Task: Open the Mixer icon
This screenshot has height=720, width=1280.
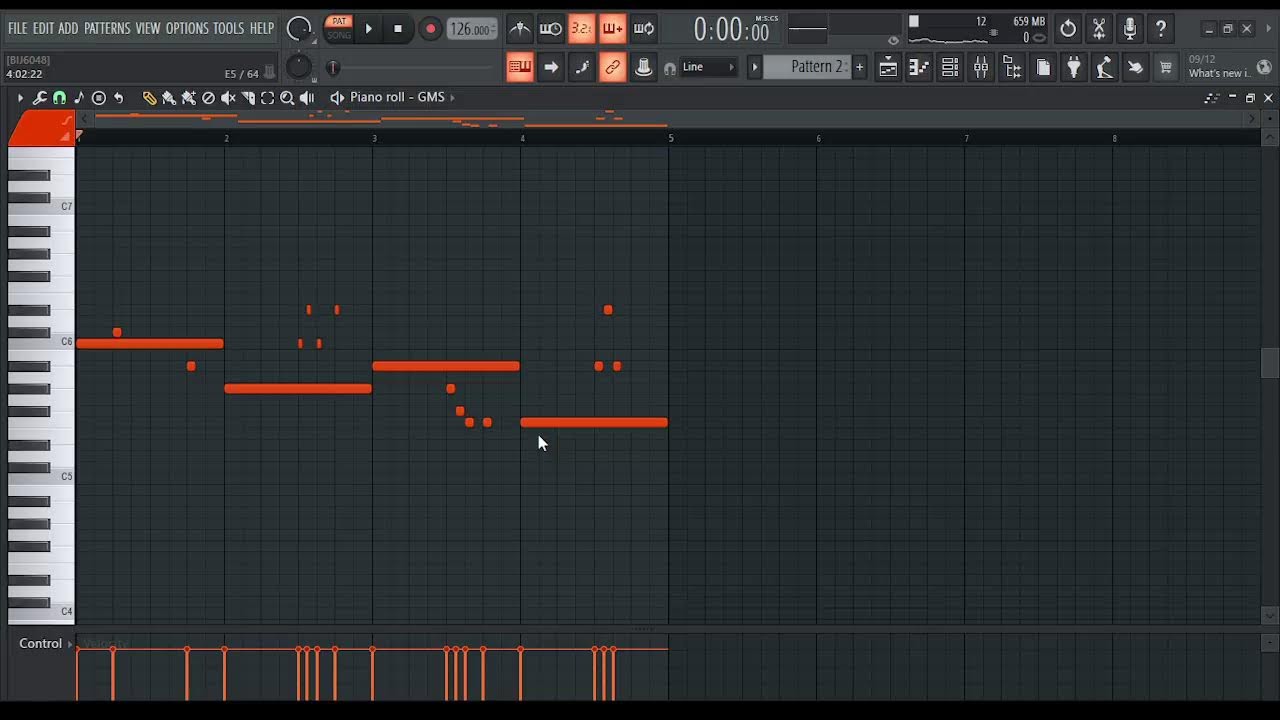Action: (x=980, y=67)
